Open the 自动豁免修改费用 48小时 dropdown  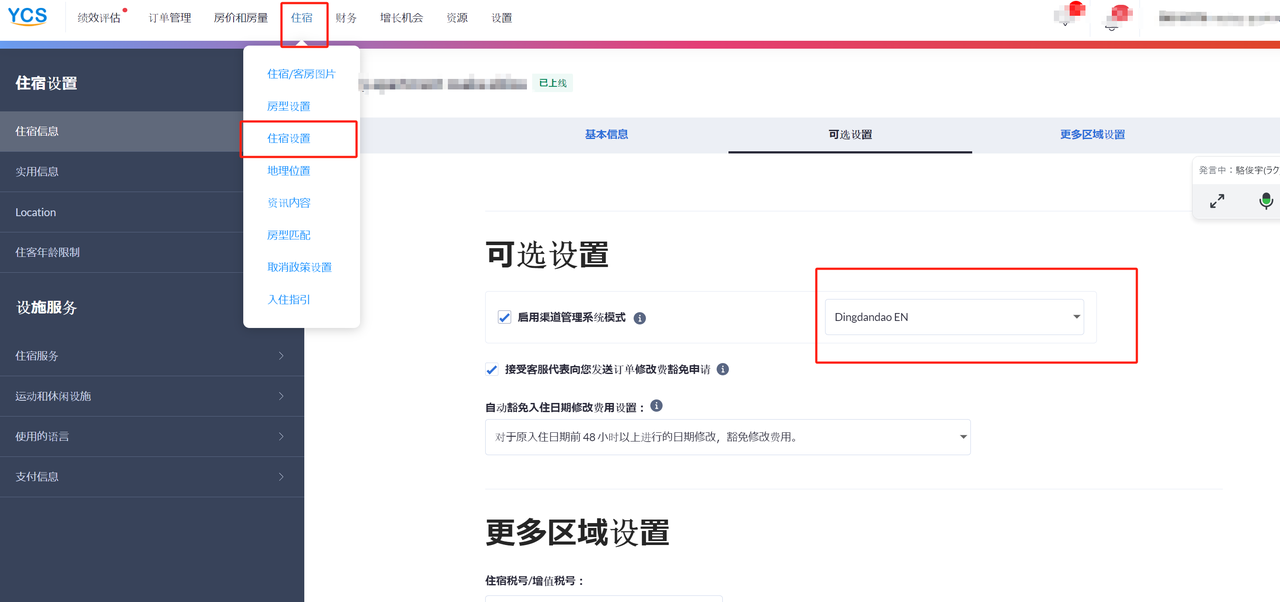click(x=727, y=437)
